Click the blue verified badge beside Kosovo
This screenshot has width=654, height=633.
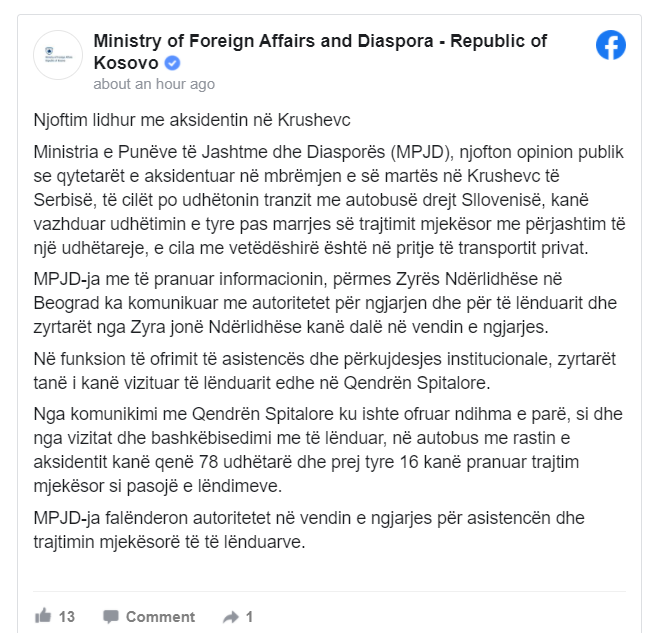[x=172, y=63]
